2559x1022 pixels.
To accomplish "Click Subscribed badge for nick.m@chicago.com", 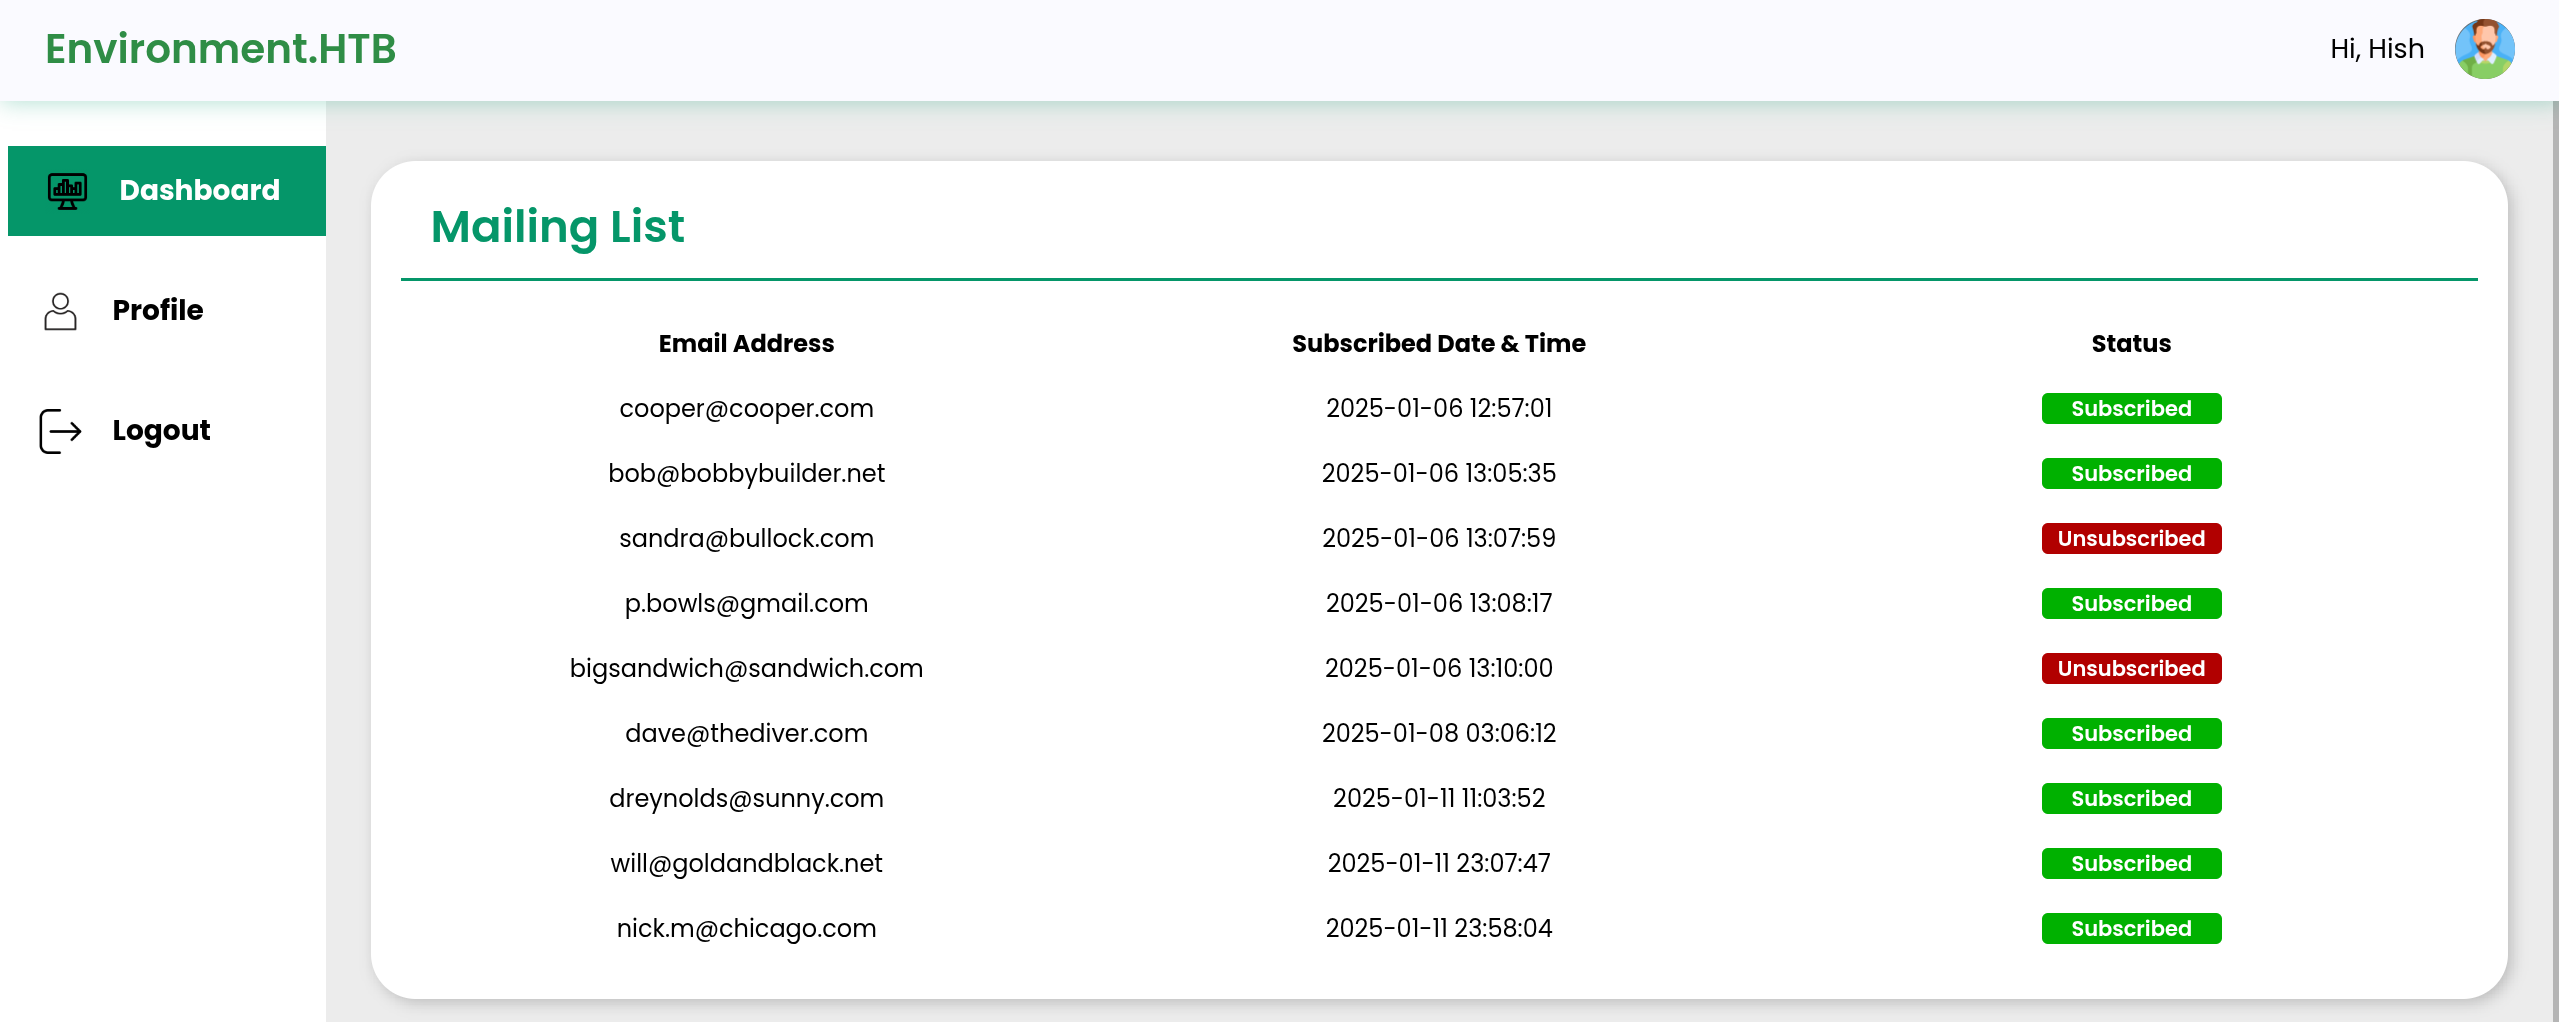I will click(x=2130, y=929).
